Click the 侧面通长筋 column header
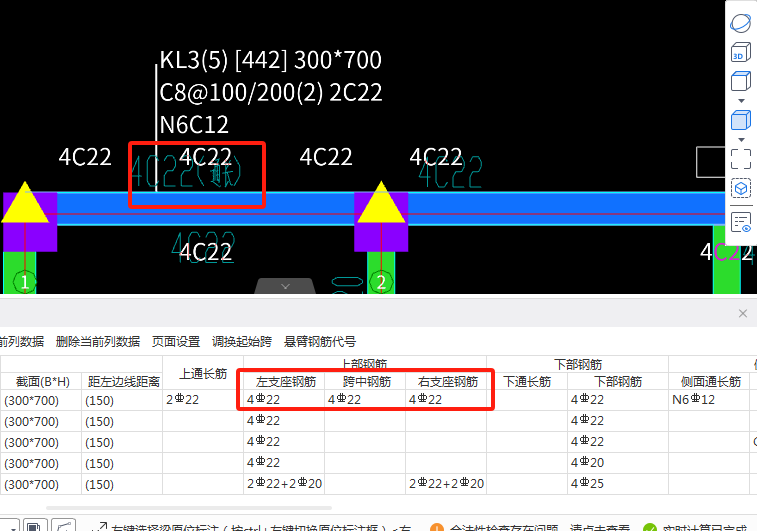The width and height of the screenshot is (757, 531). (x=711, y=382)
